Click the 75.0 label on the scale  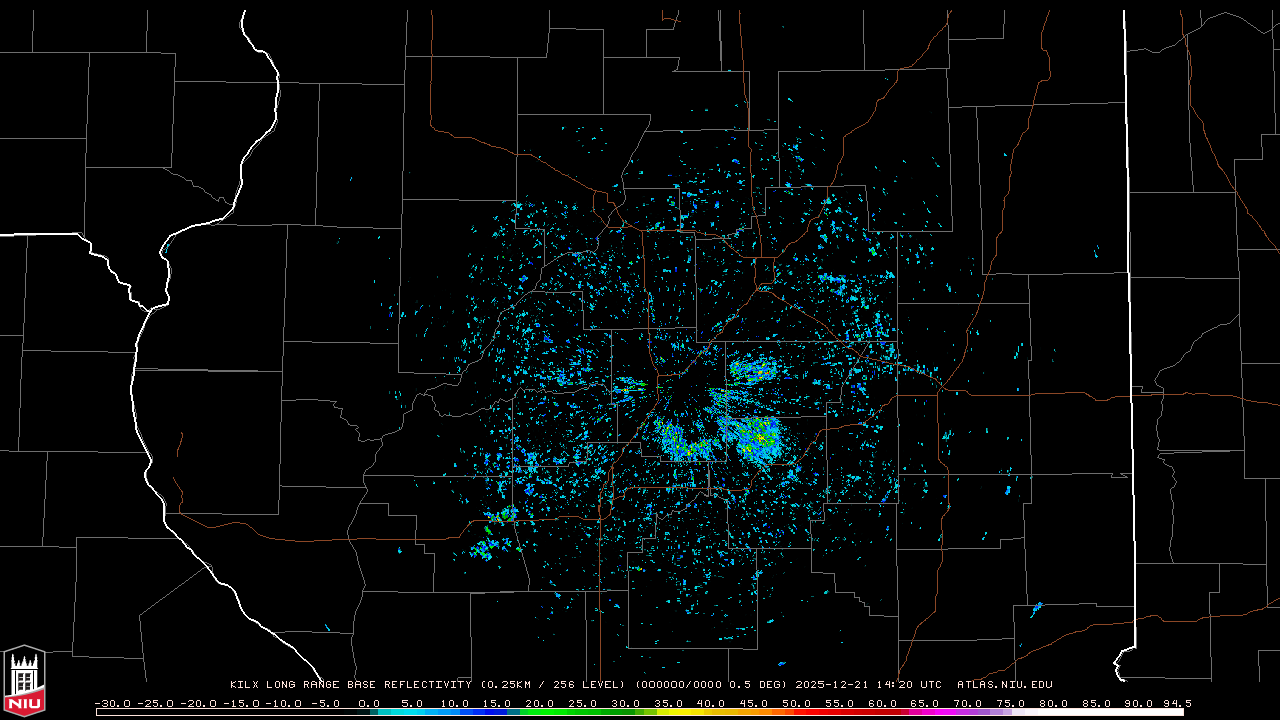pyautogui.click(x=1010, y=703)
